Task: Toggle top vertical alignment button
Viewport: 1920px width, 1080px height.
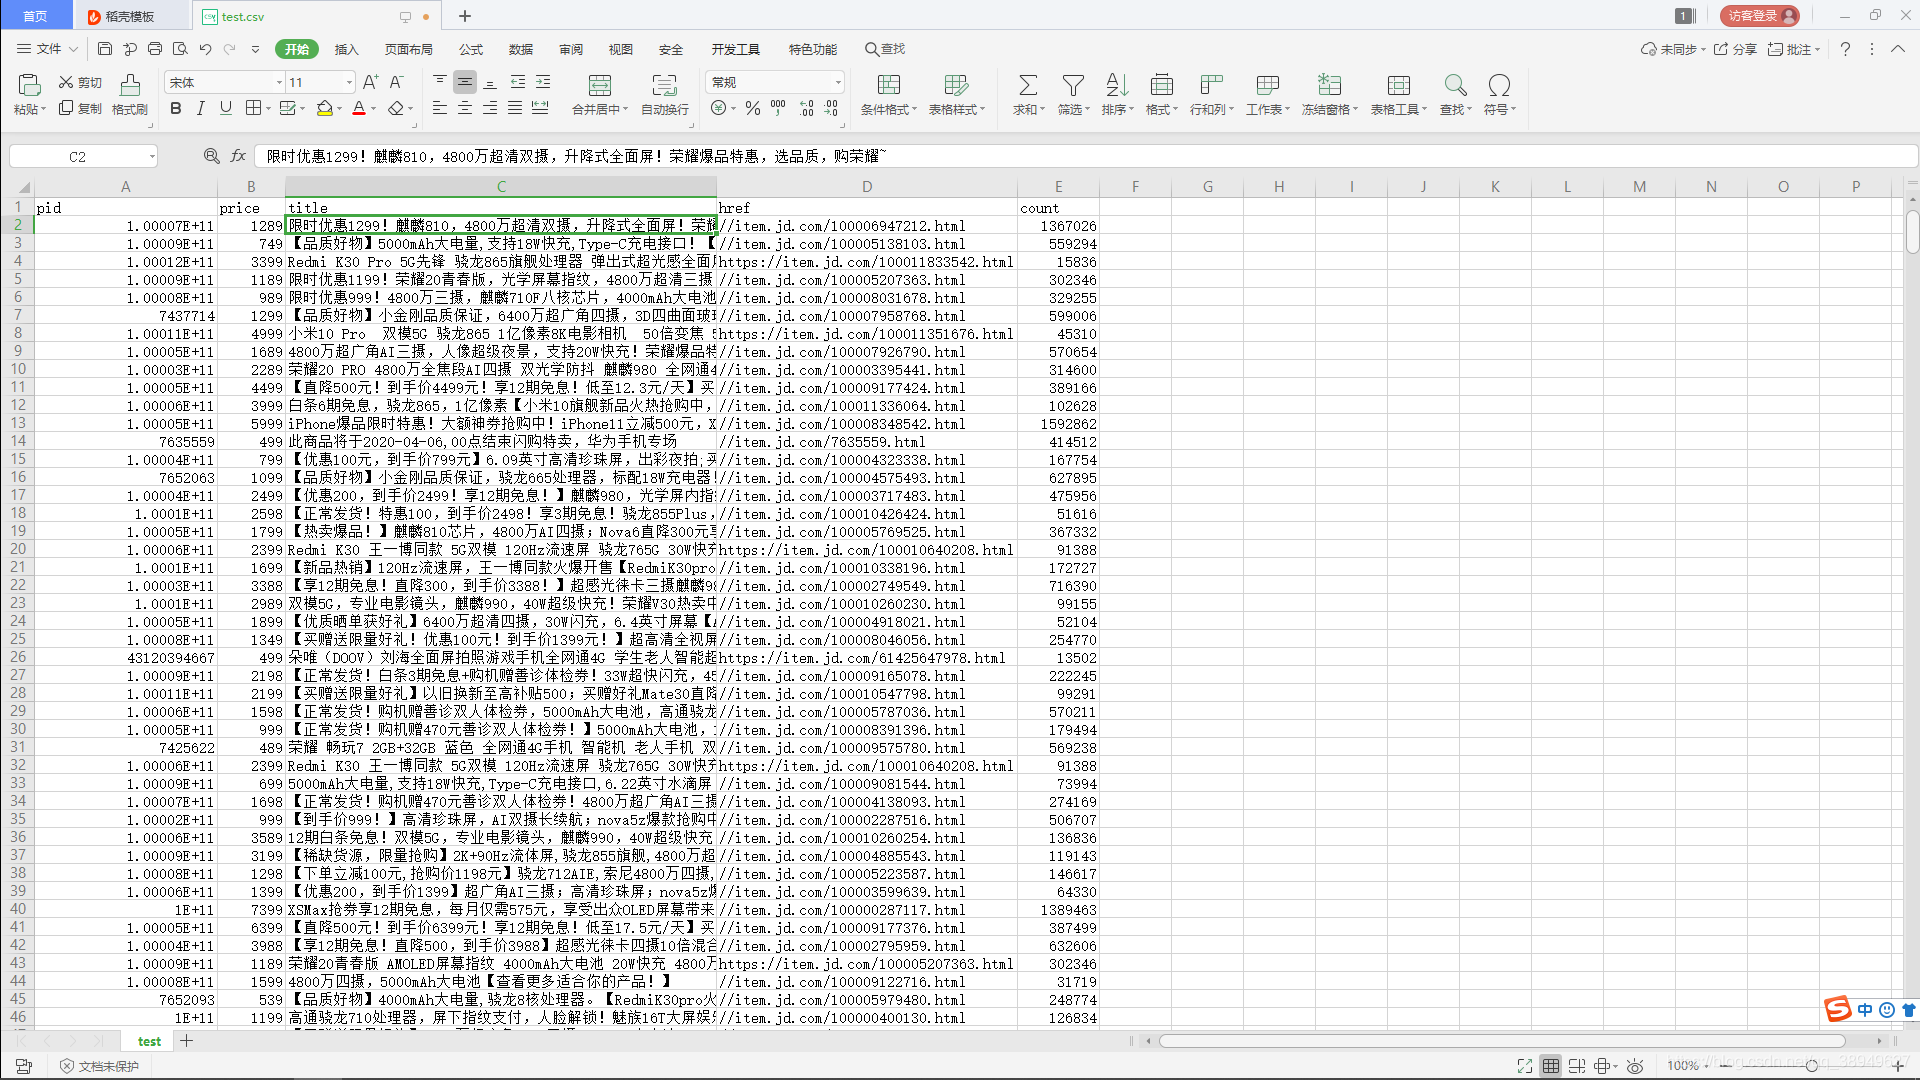Action: click(440, 82)
